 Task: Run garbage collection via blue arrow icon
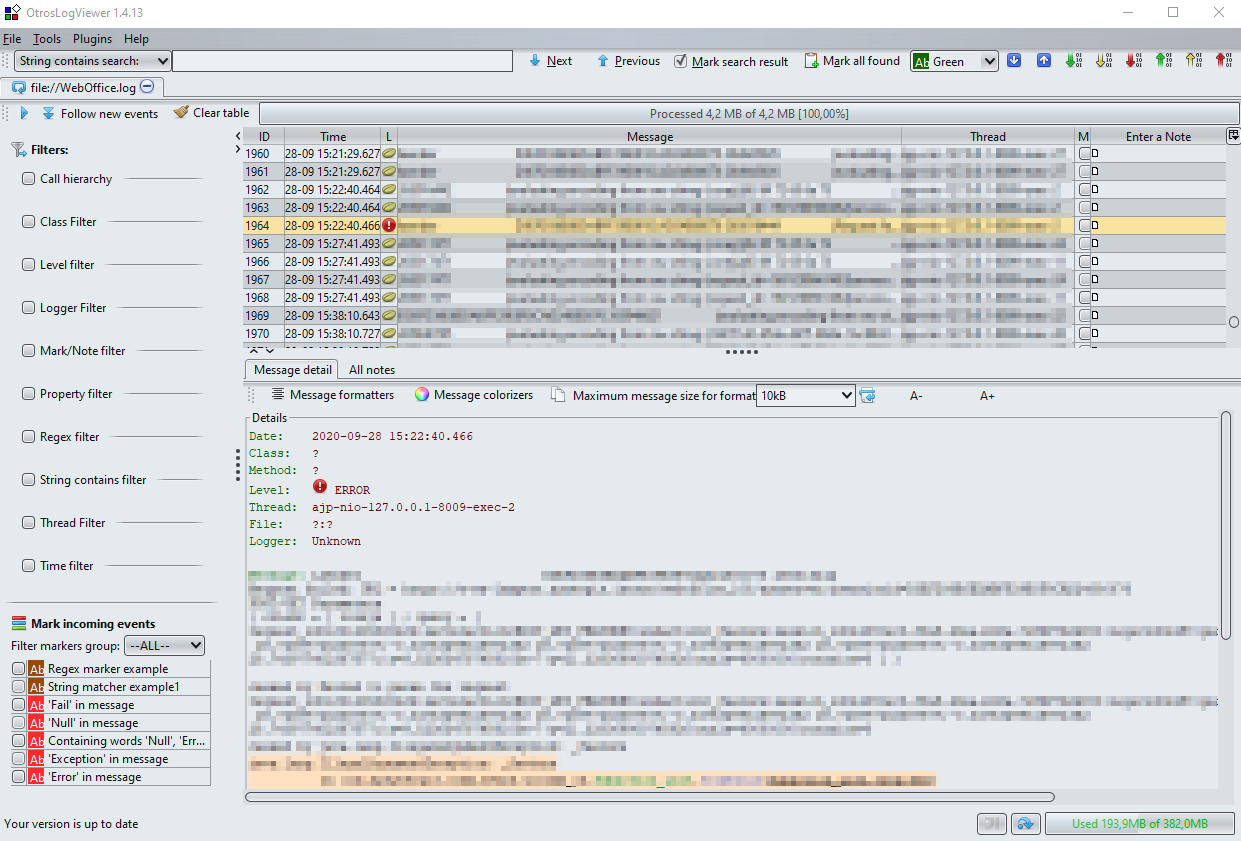pos(1025,823)
